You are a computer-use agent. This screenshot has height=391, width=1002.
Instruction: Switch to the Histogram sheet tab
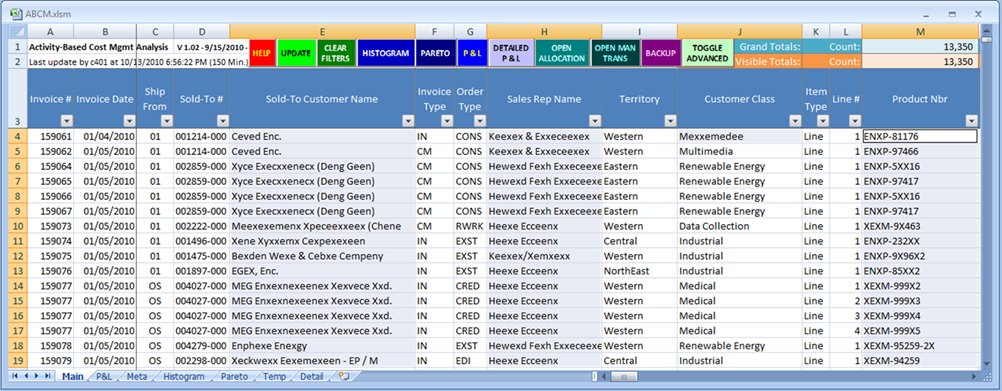[x=183, y=376]
